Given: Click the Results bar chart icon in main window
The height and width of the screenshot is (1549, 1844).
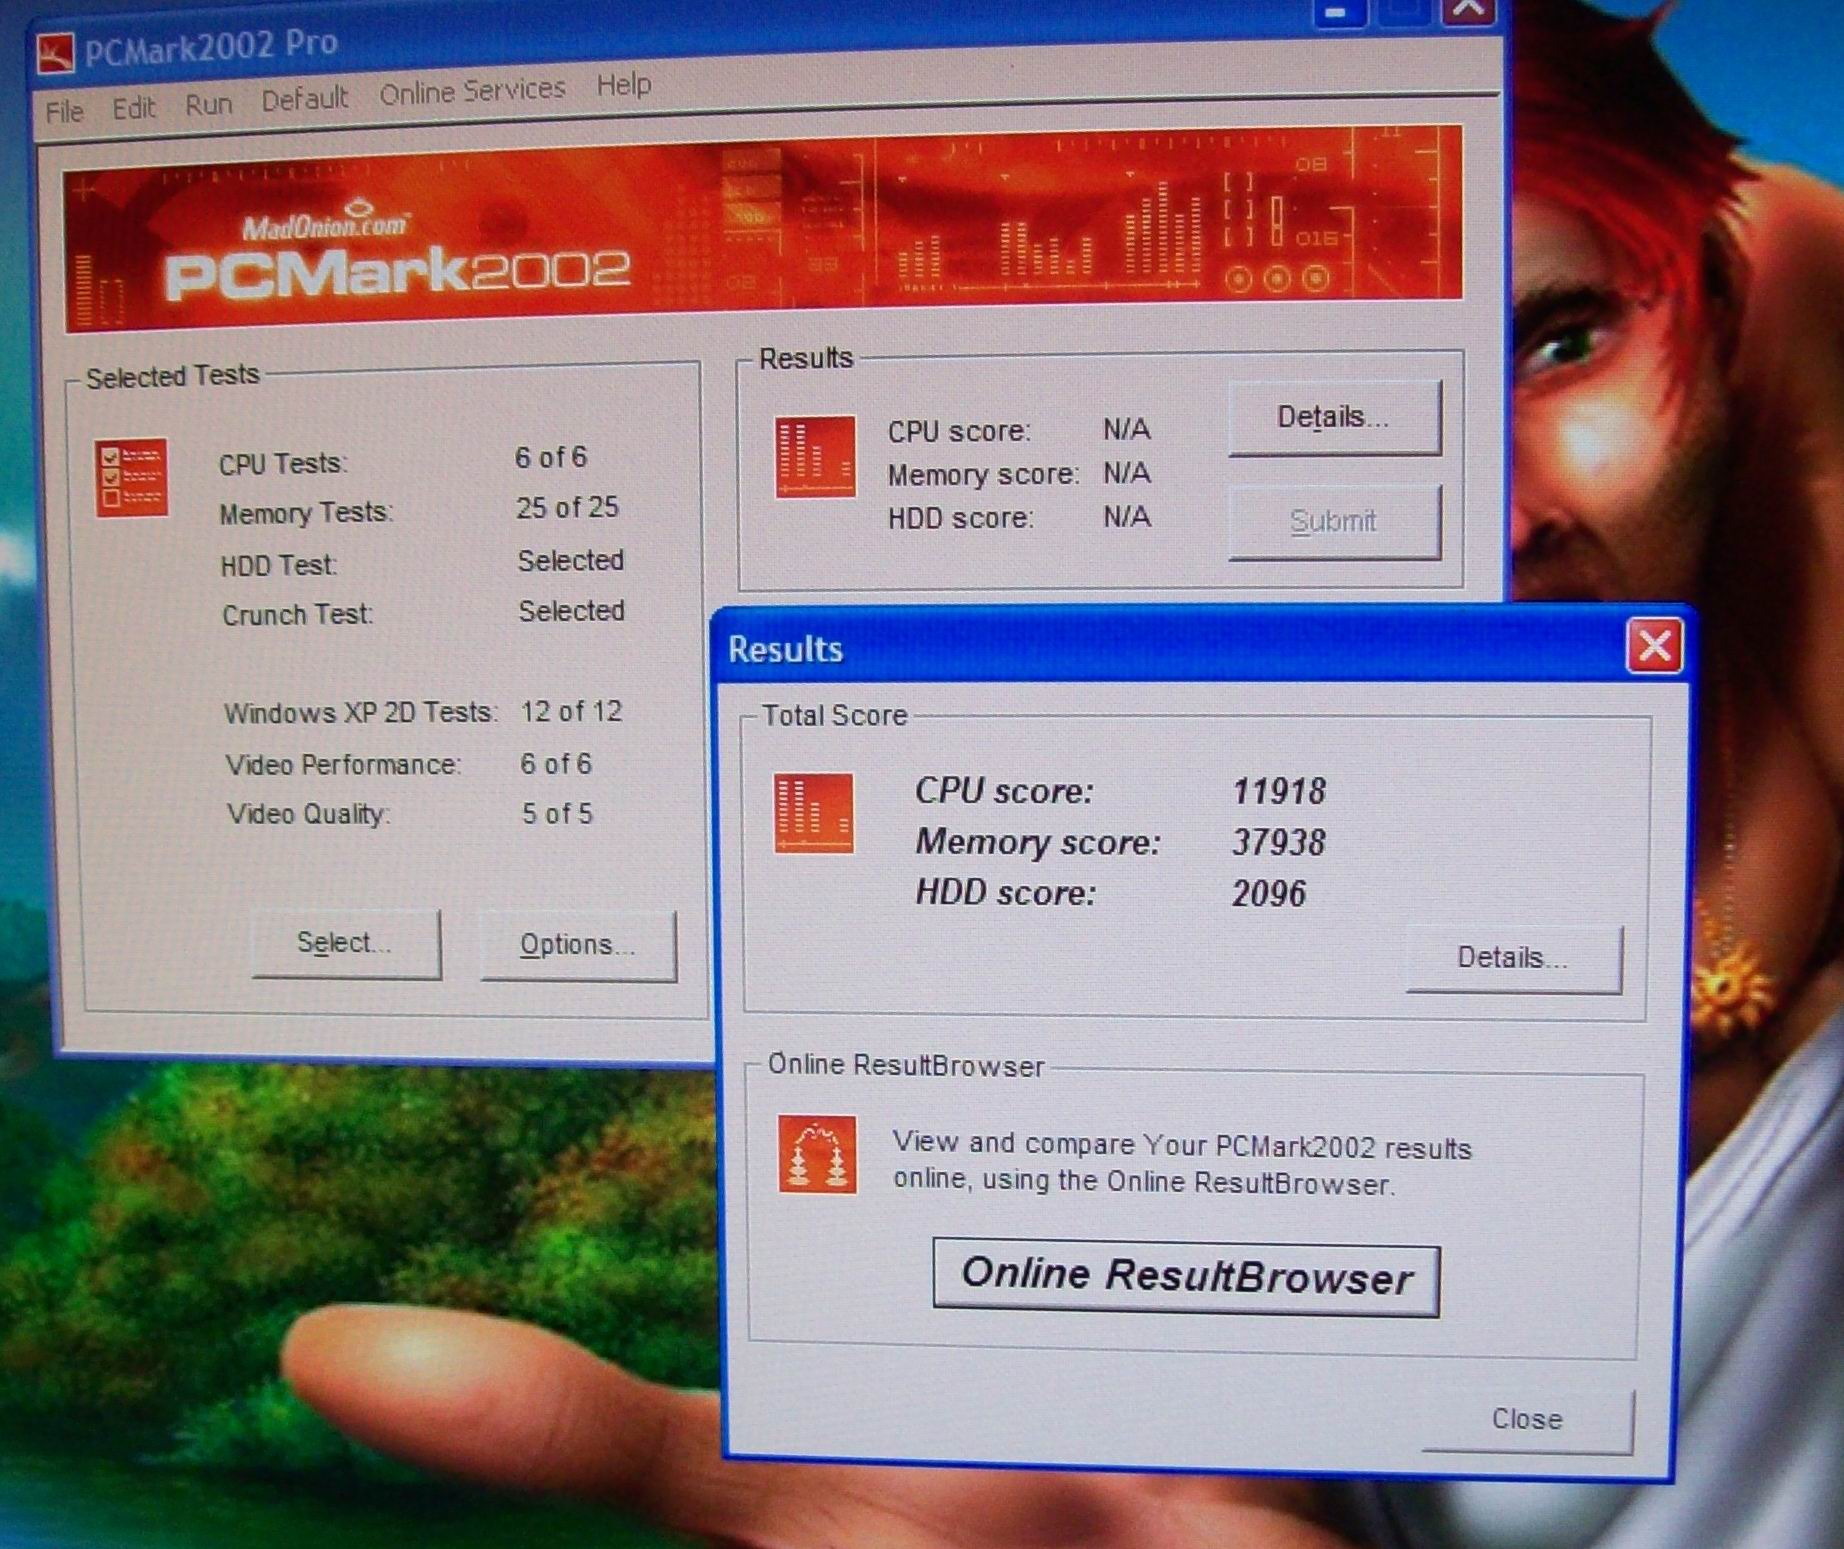Looking at the screenshot, I should coord(815,456).
